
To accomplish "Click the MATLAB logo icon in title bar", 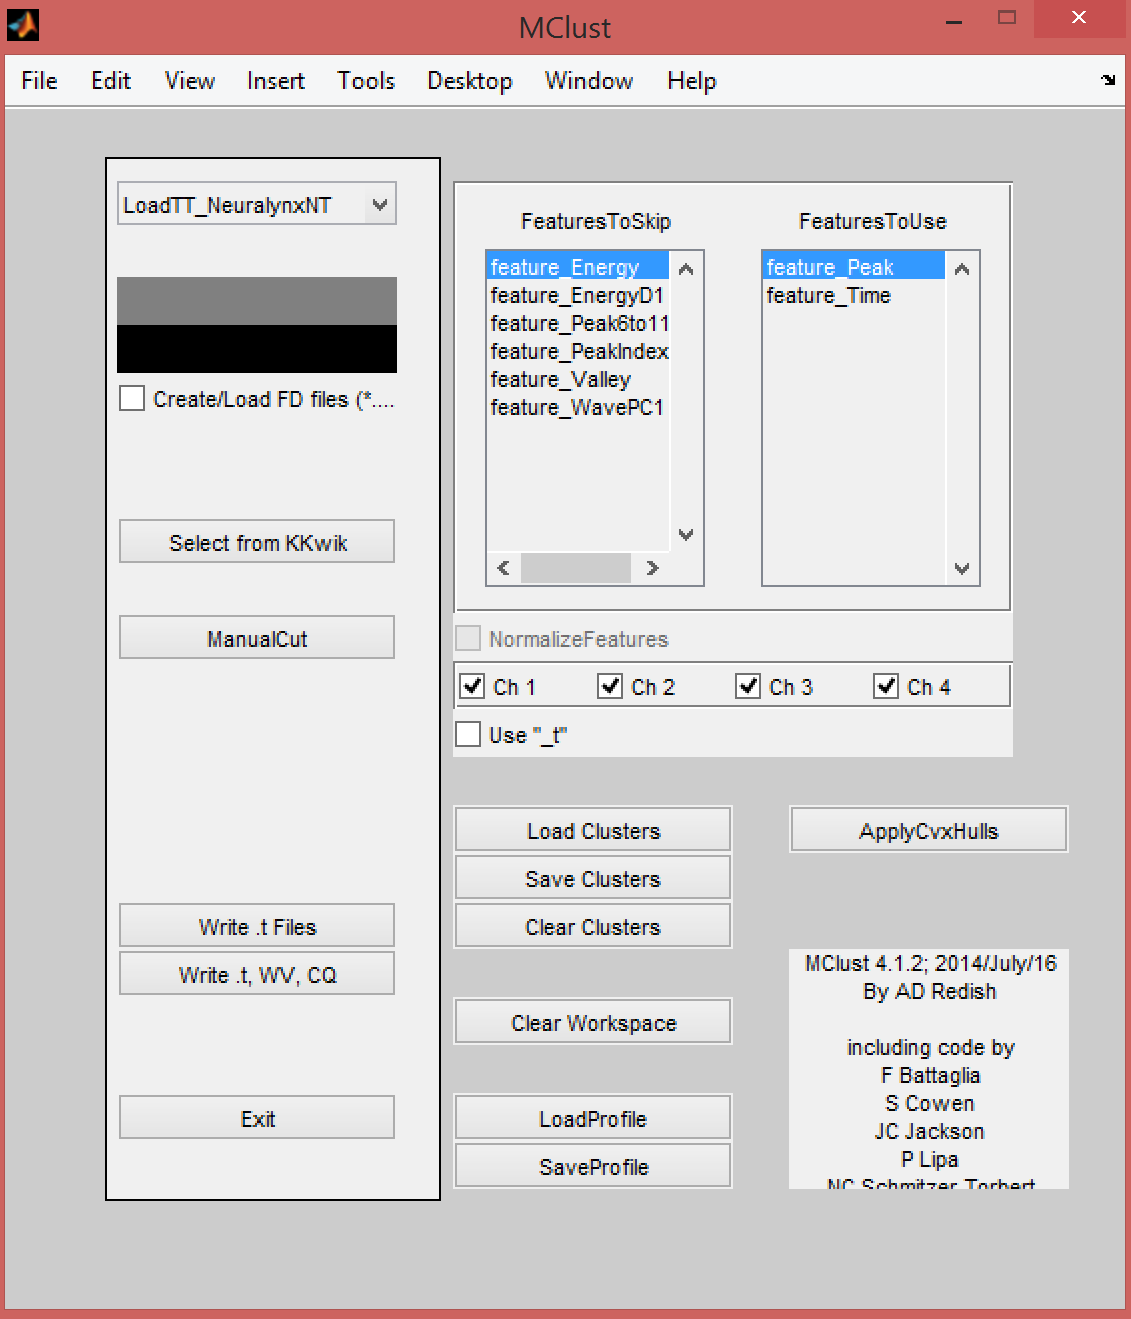I will [x=23, y=25].
